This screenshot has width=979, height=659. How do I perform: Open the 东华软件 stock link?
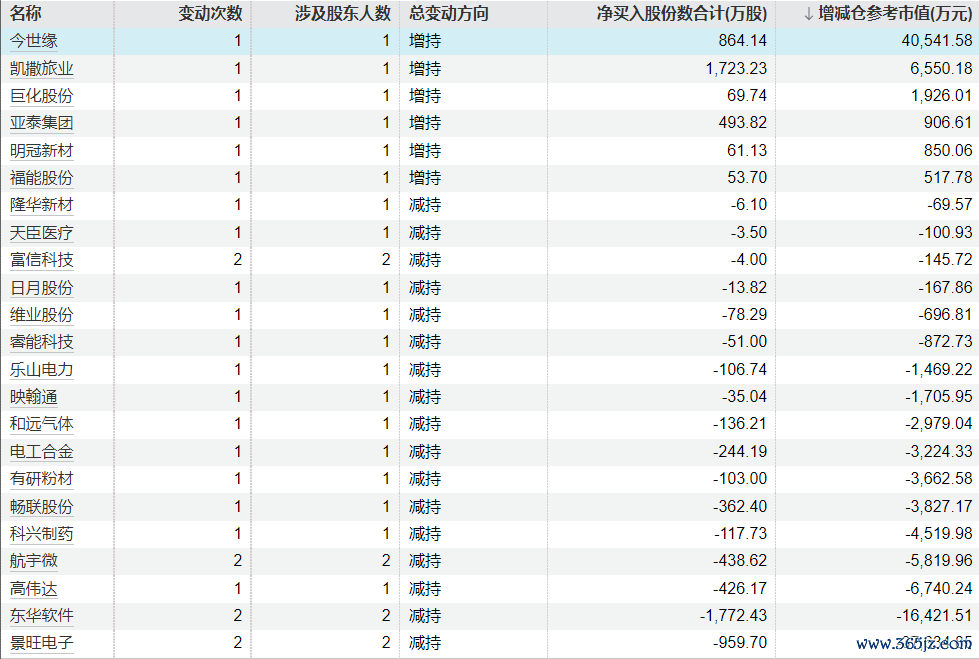[x=41, y=615]
